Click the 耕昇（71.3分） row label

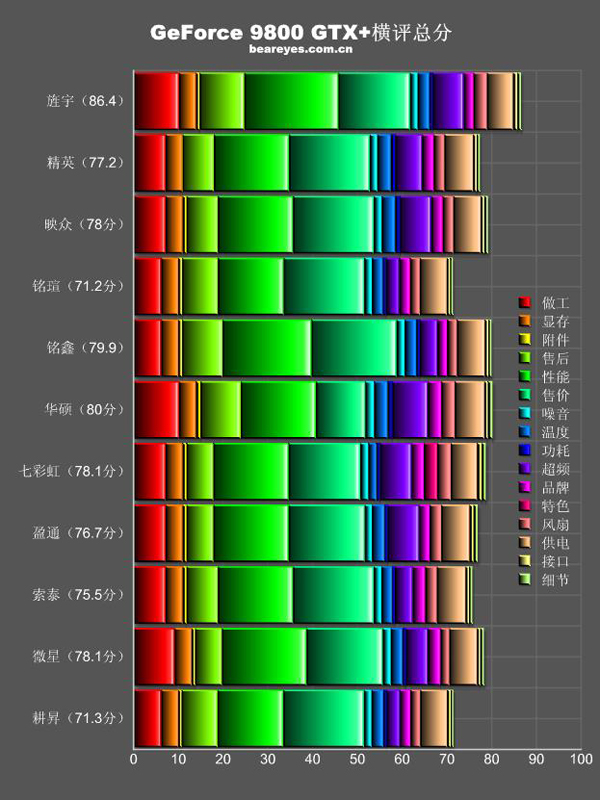click(x=79, y=718)
